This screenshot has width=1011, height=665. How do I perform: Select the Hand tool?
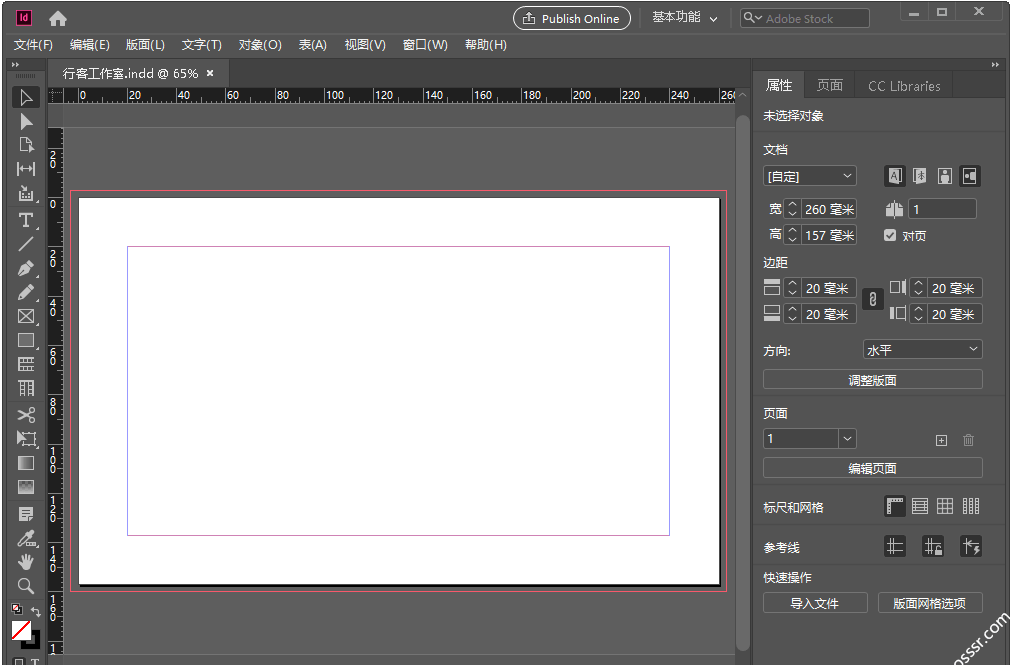tap(26, 562)
